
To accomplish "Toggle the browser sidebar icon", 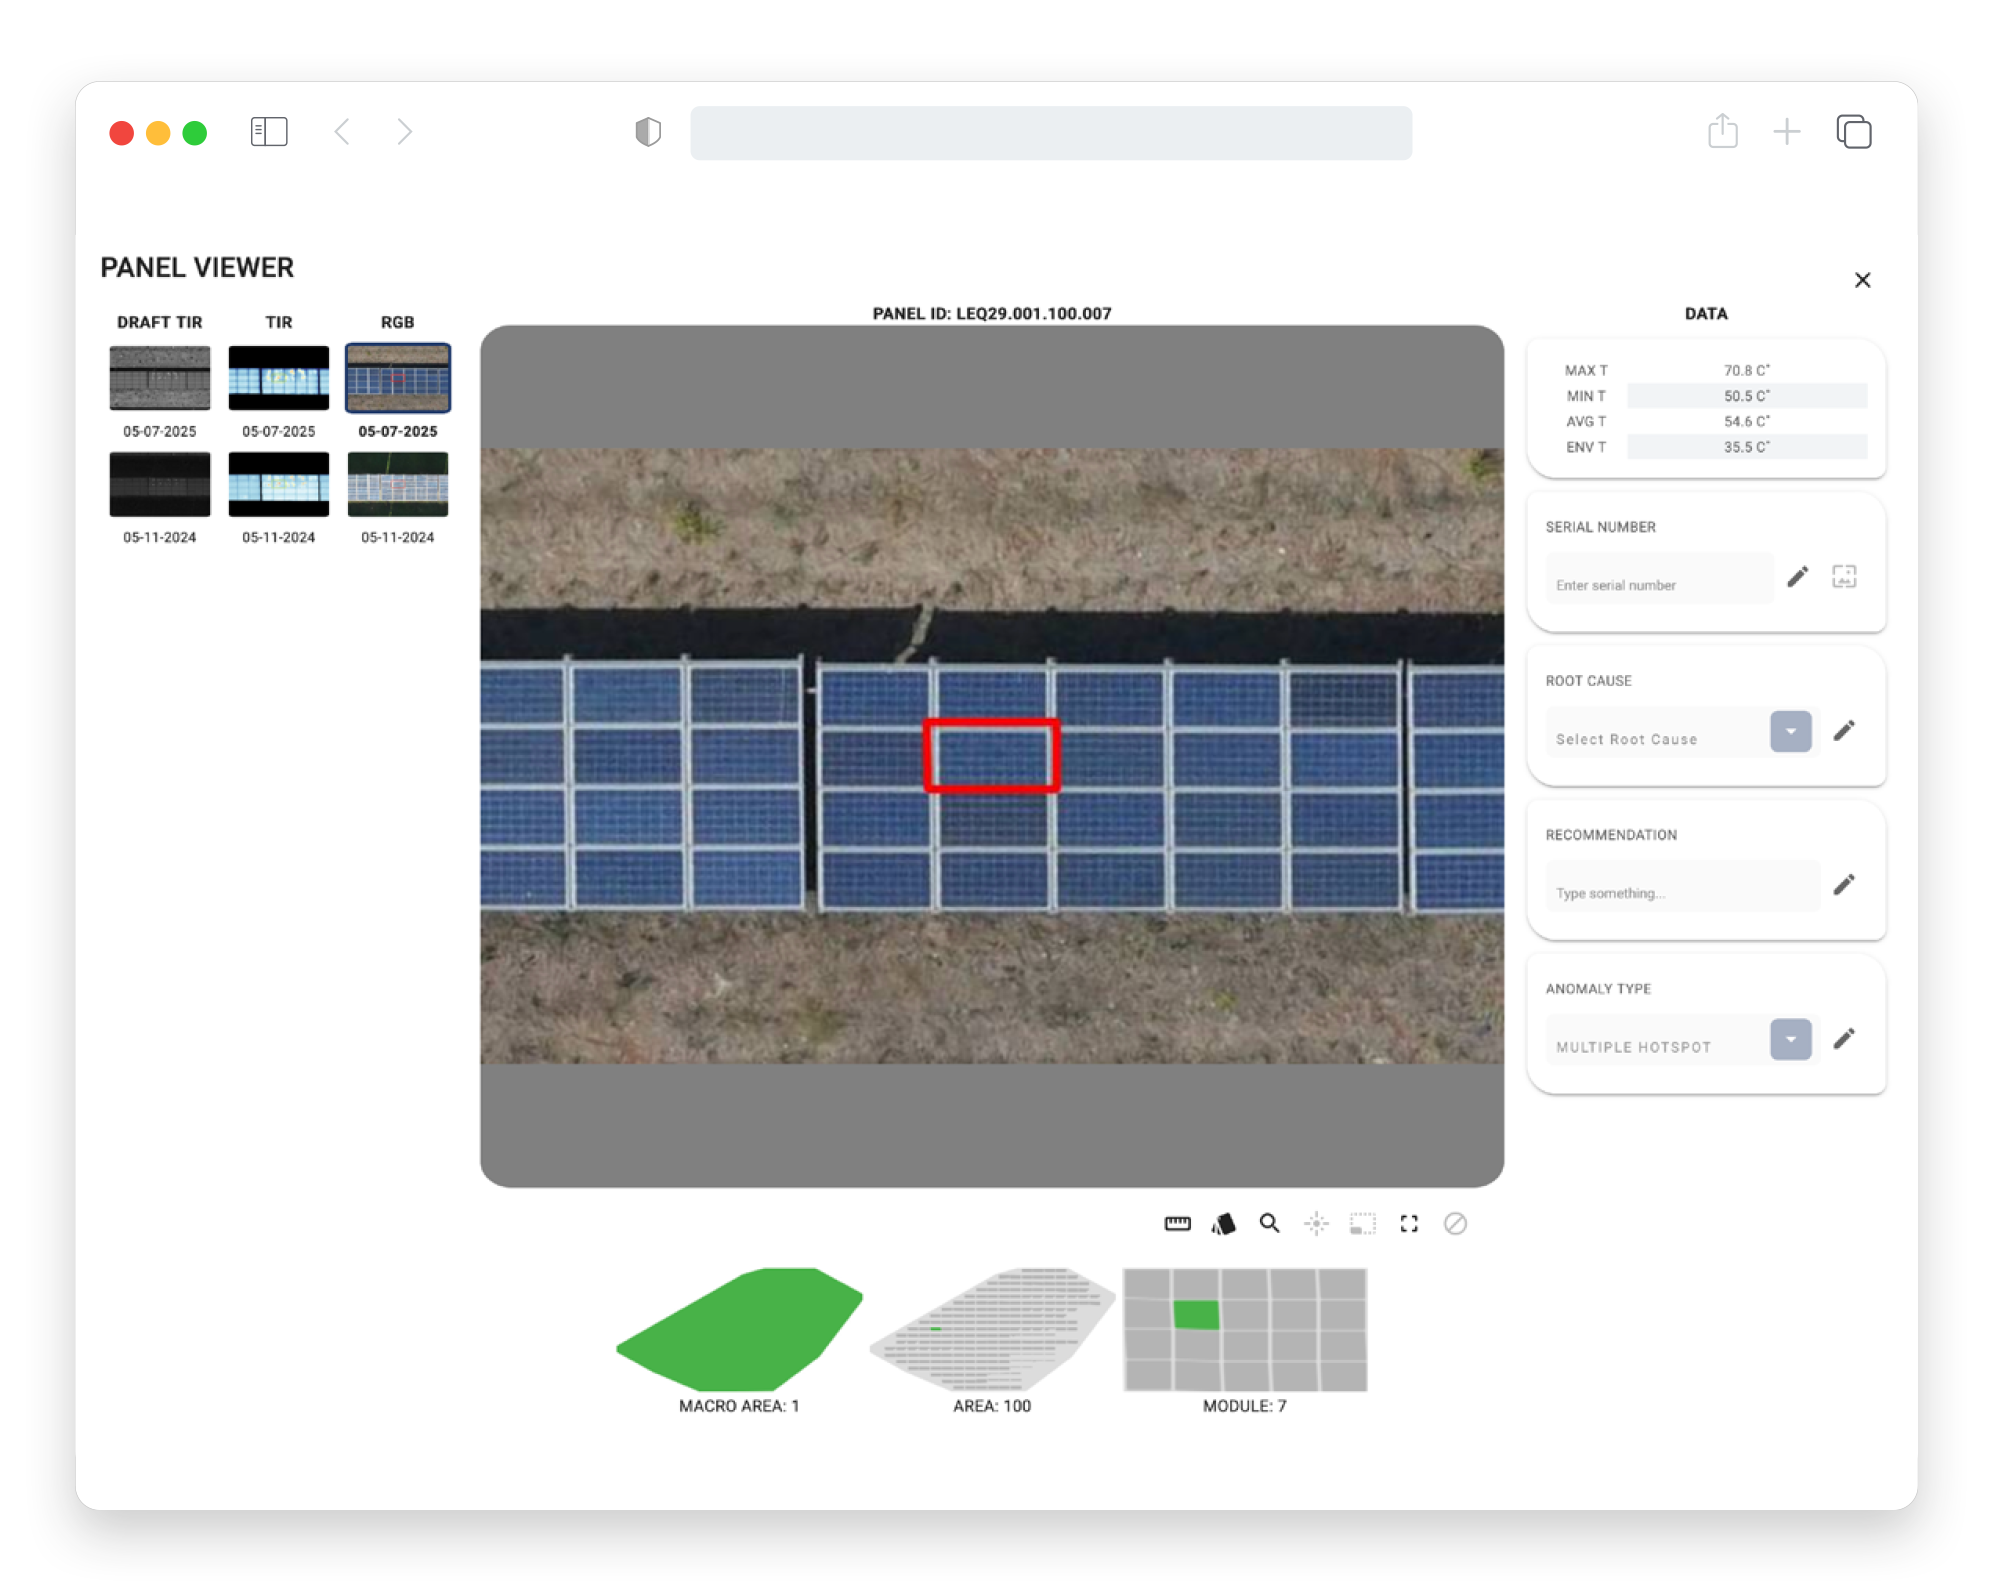I will pyautogui.click(x=269, y=132).
